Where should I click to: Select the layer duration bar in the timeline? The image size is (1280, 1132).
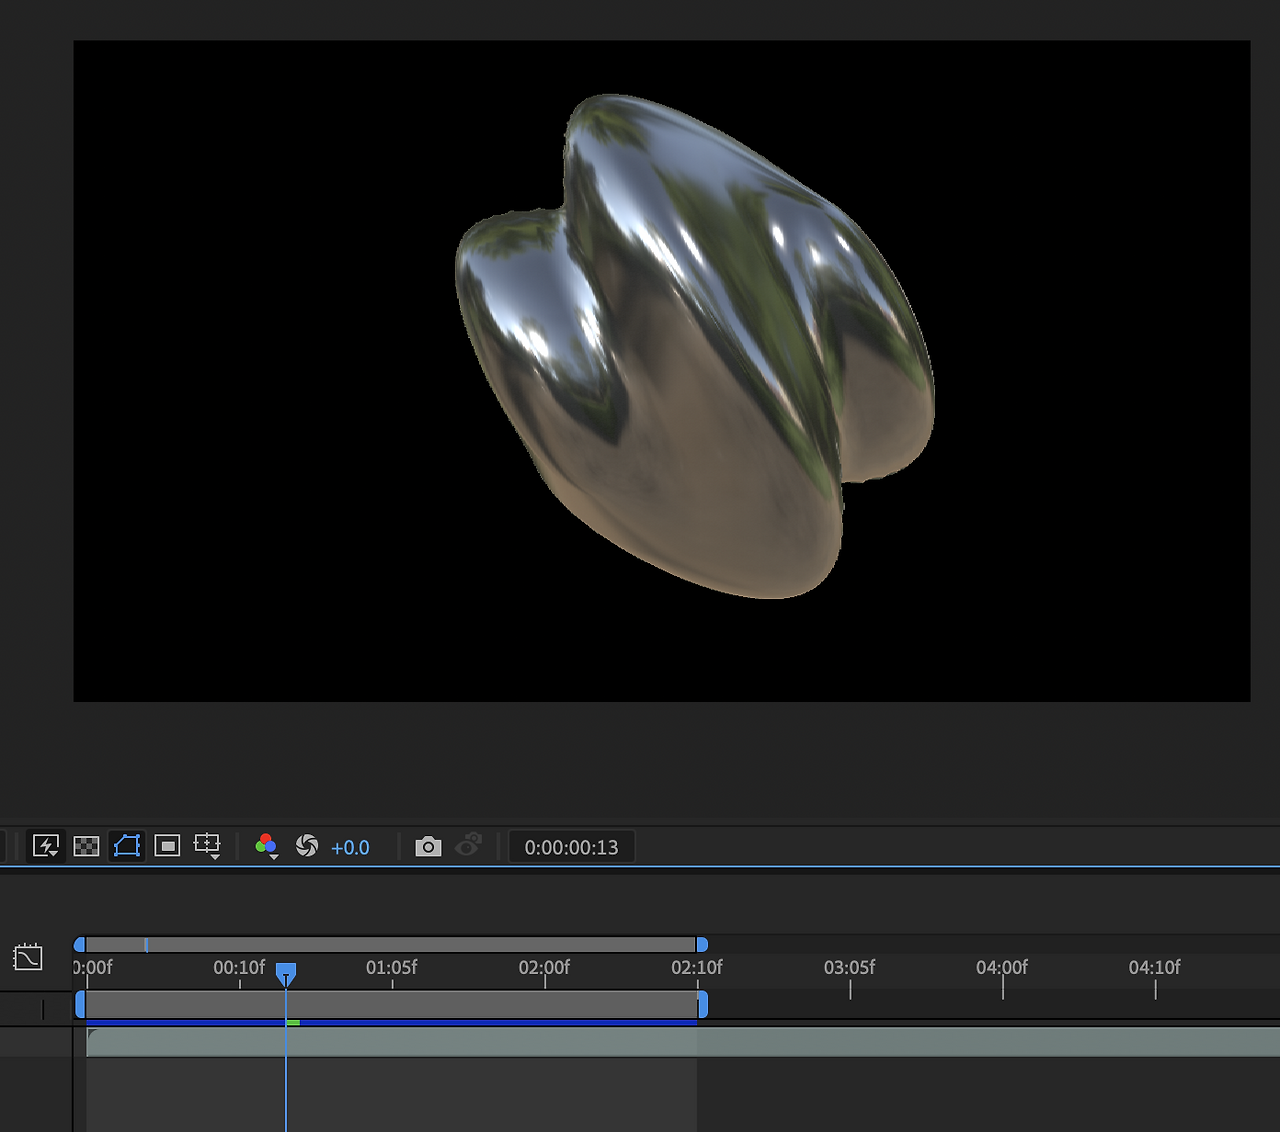coord(683,1042)
